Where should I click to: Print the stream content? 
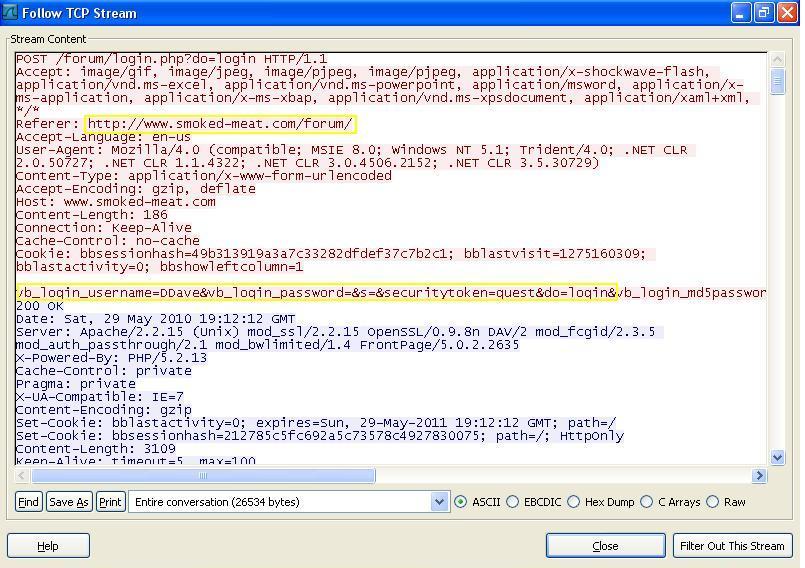[x=110, y=502]
